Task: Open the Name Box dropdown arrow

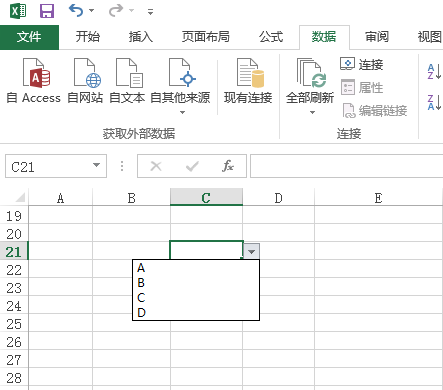Action: point(97,165)
